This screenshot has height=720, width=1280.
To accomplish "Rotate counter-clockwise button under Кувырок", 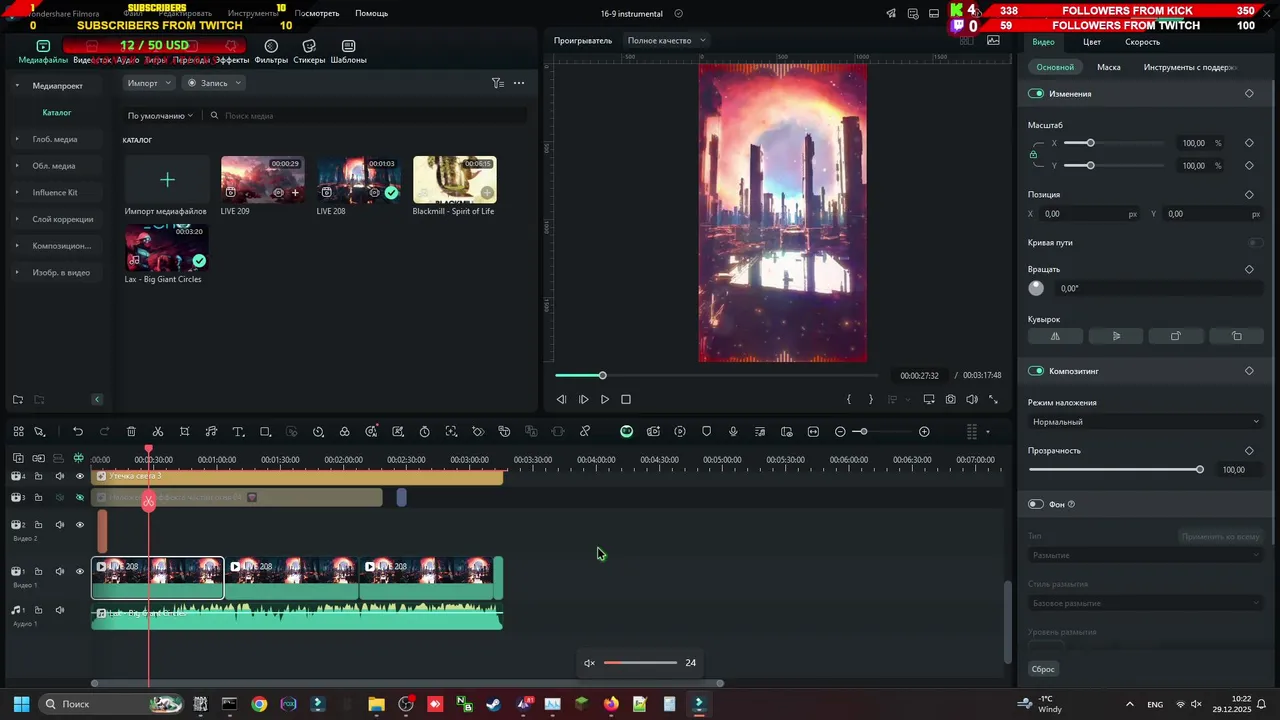I will coord(1236,336).
